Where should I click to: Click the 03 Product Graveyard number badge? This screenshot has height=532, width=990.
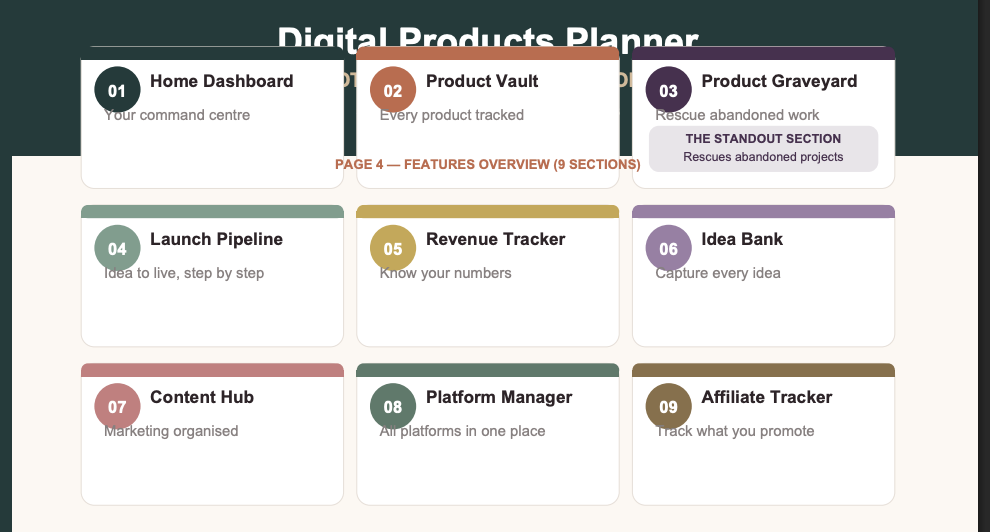point(669,90)
